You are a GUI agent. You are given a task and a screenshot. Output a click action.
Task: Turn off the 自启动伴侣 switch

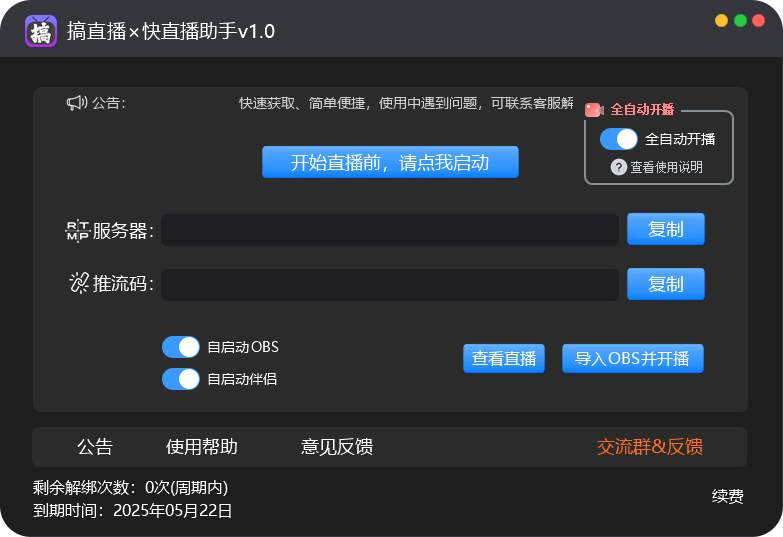pyautogui.click(x=181, y=379)
